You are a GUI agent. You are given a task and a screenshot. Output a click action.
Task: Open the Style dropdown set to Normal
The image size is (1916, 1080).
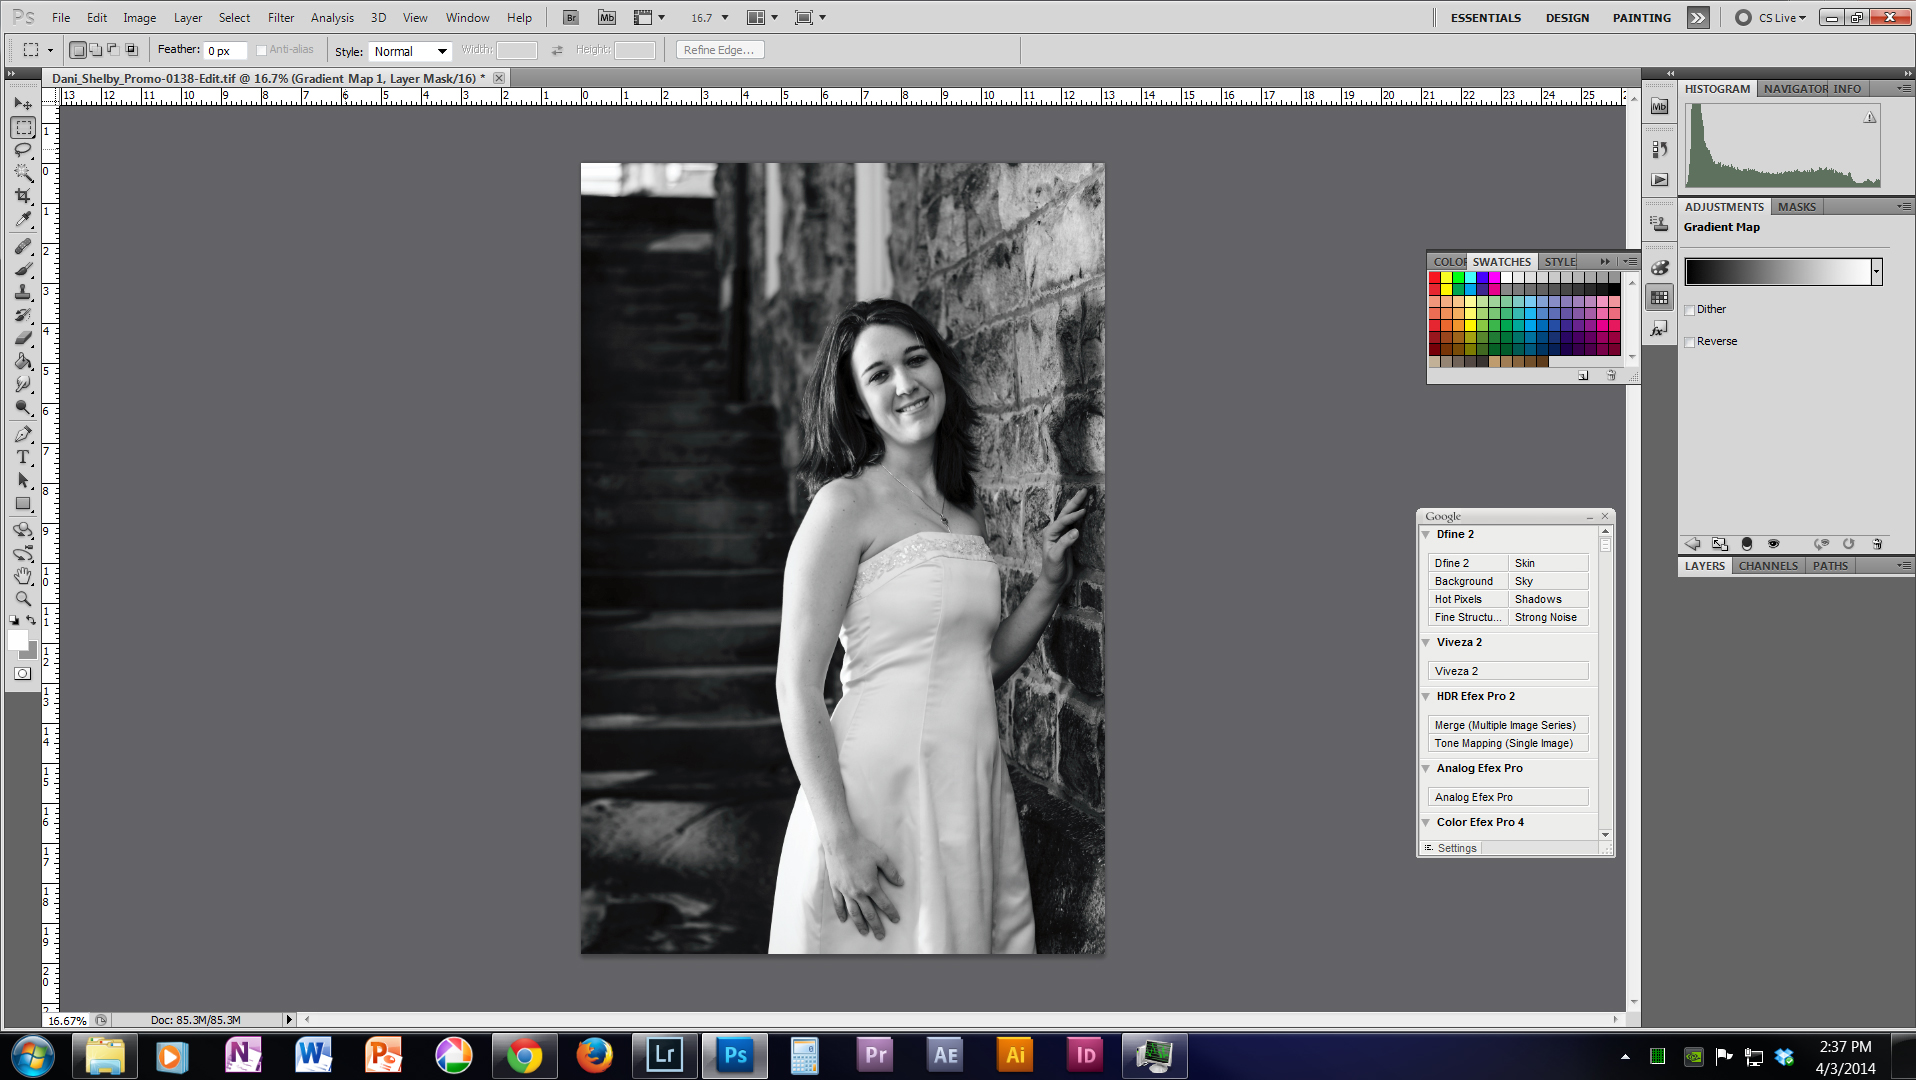(410, 51)
